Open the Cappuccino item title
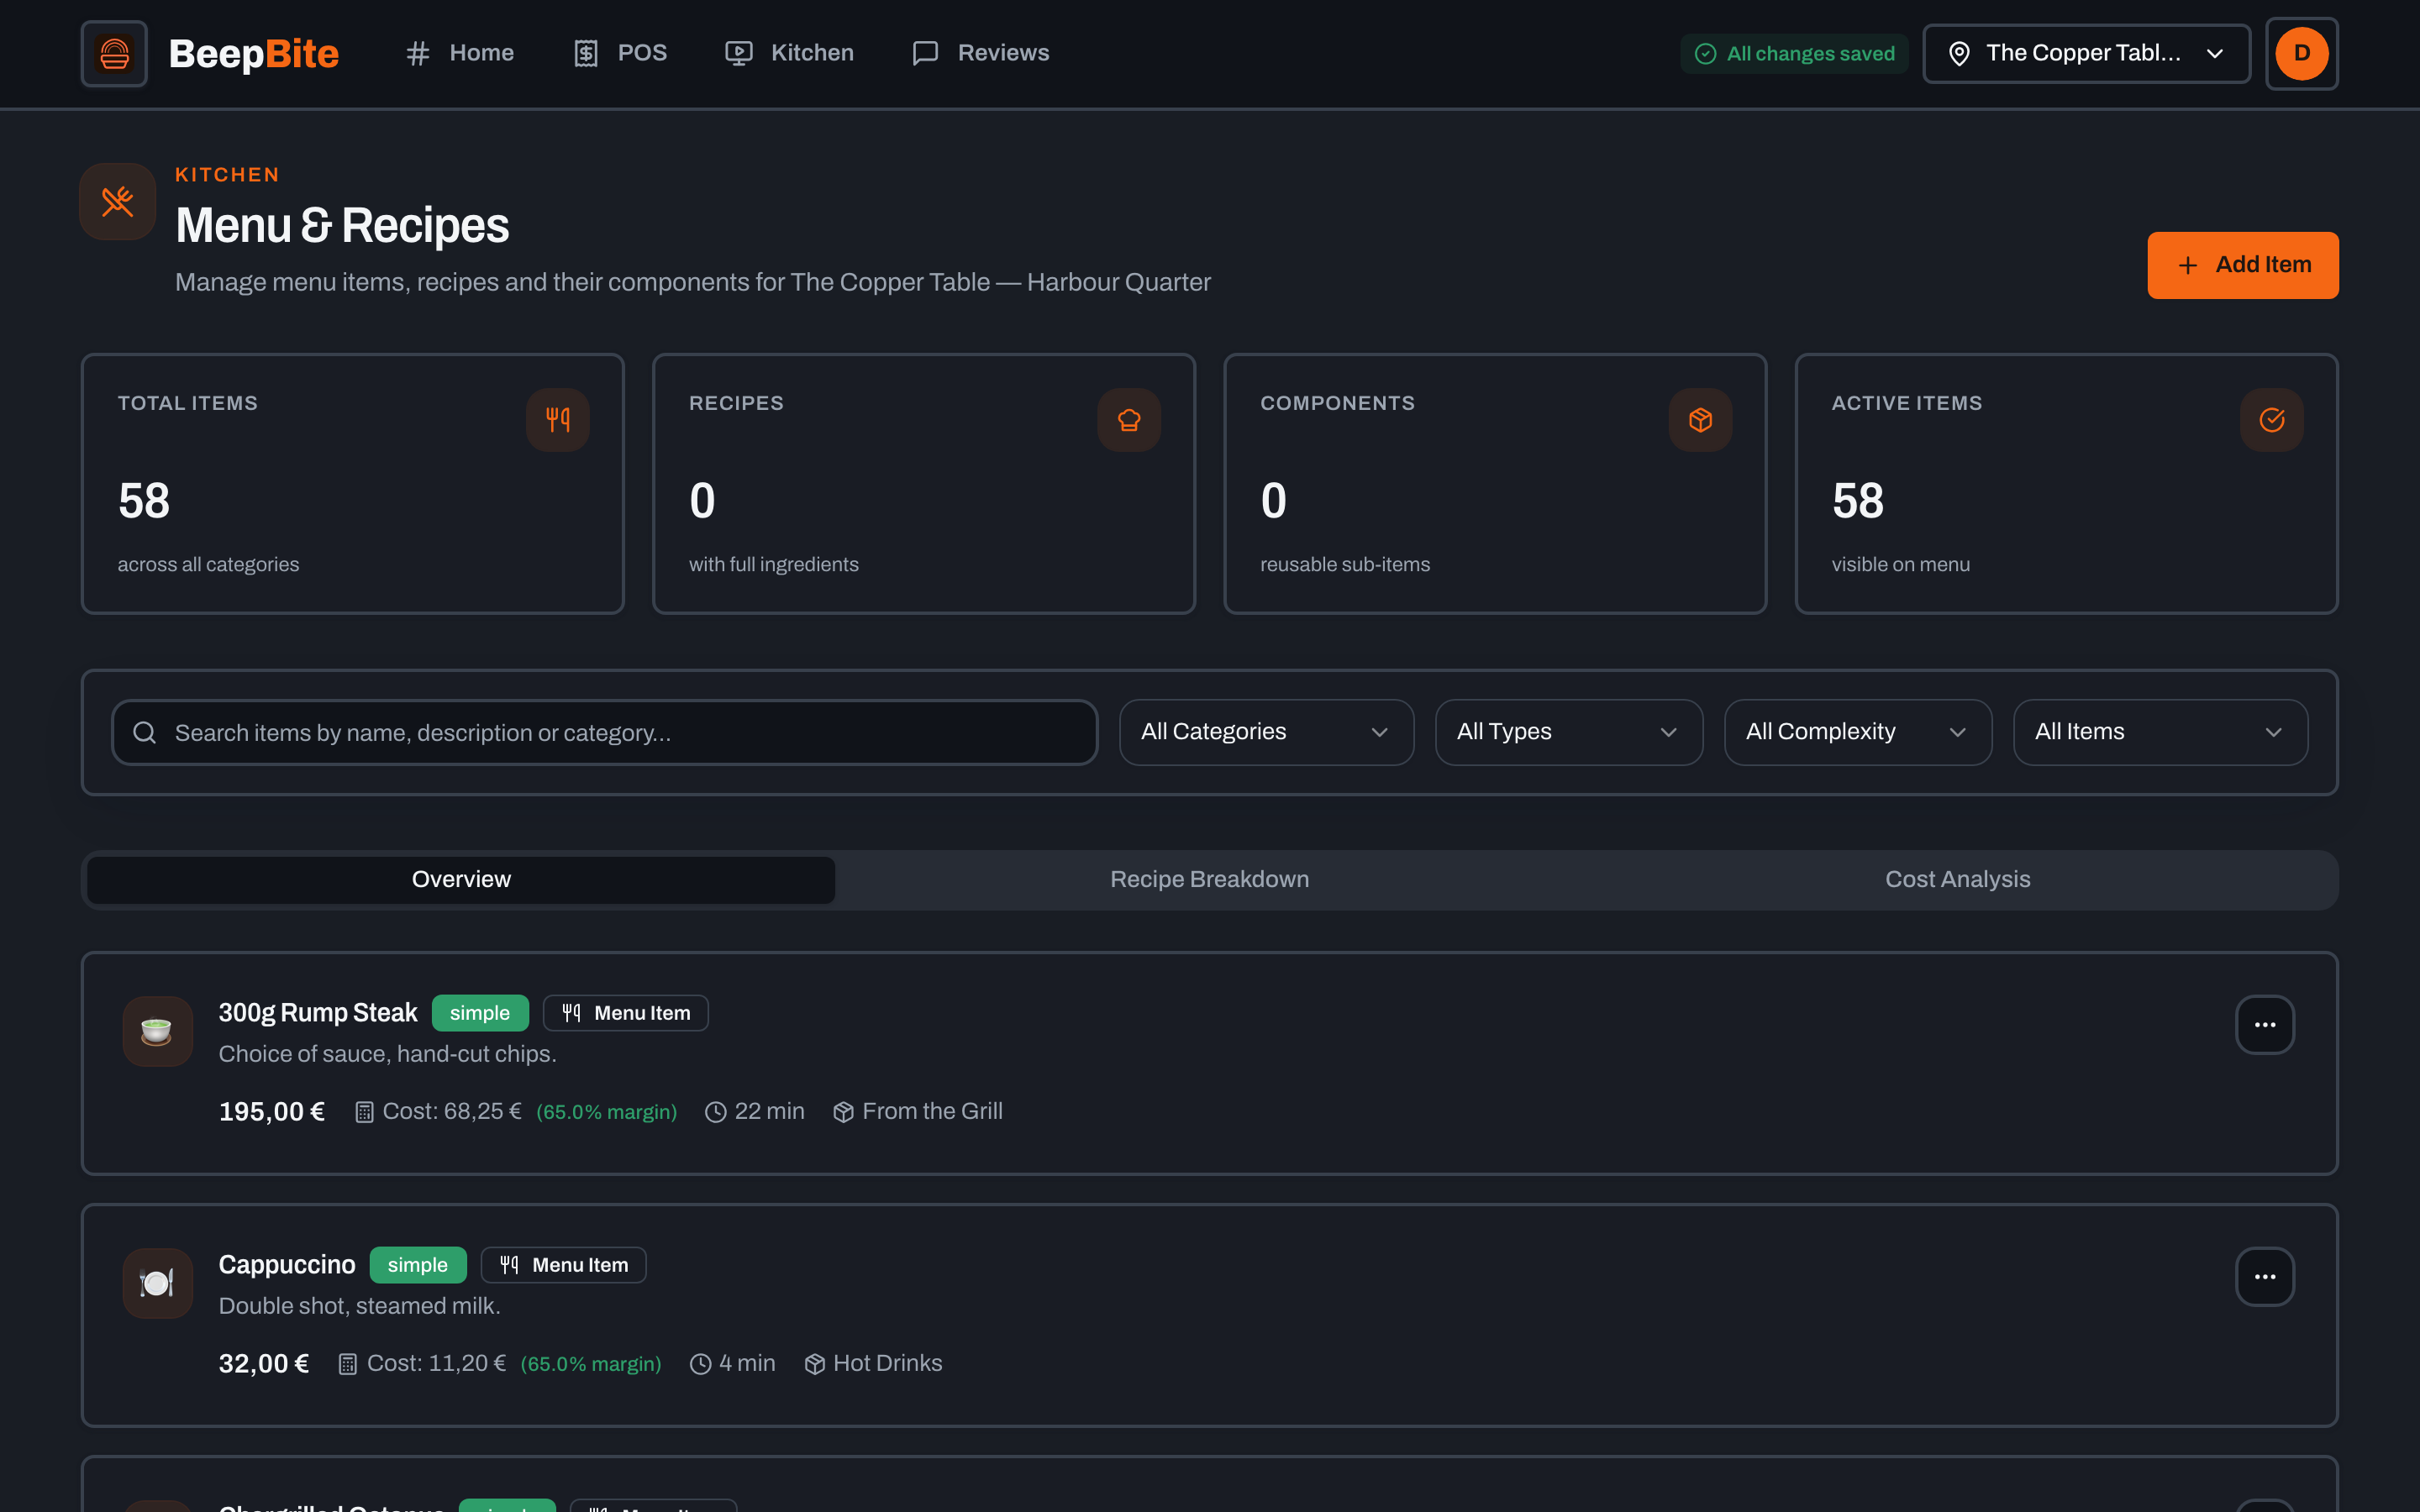2420x1512 pixels. point(287,1265)
